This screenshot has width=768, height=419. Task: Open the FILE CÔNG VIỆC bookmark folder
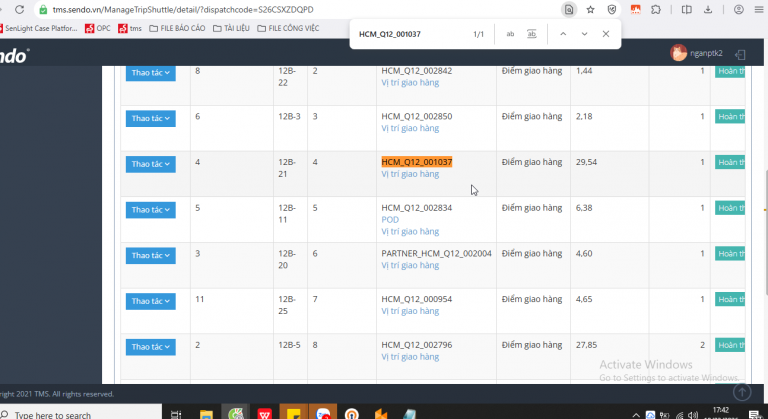pyautogui.click(x=288, y=28)
